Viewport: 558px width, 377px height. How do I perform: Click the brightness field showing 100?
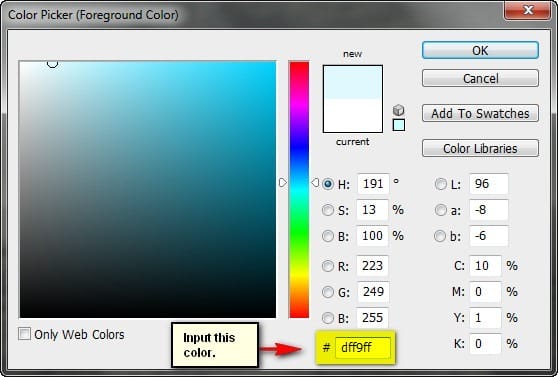click(x=372, y=236)
